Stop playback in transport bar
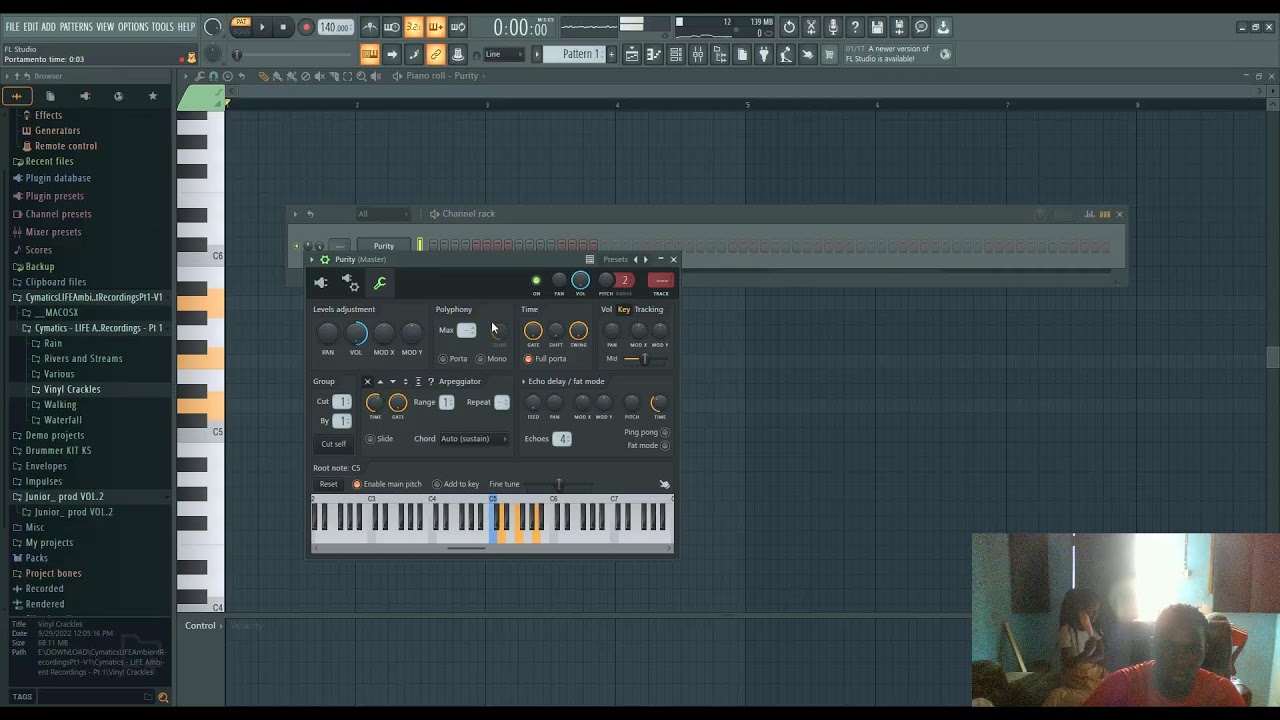 pos(283,27)
